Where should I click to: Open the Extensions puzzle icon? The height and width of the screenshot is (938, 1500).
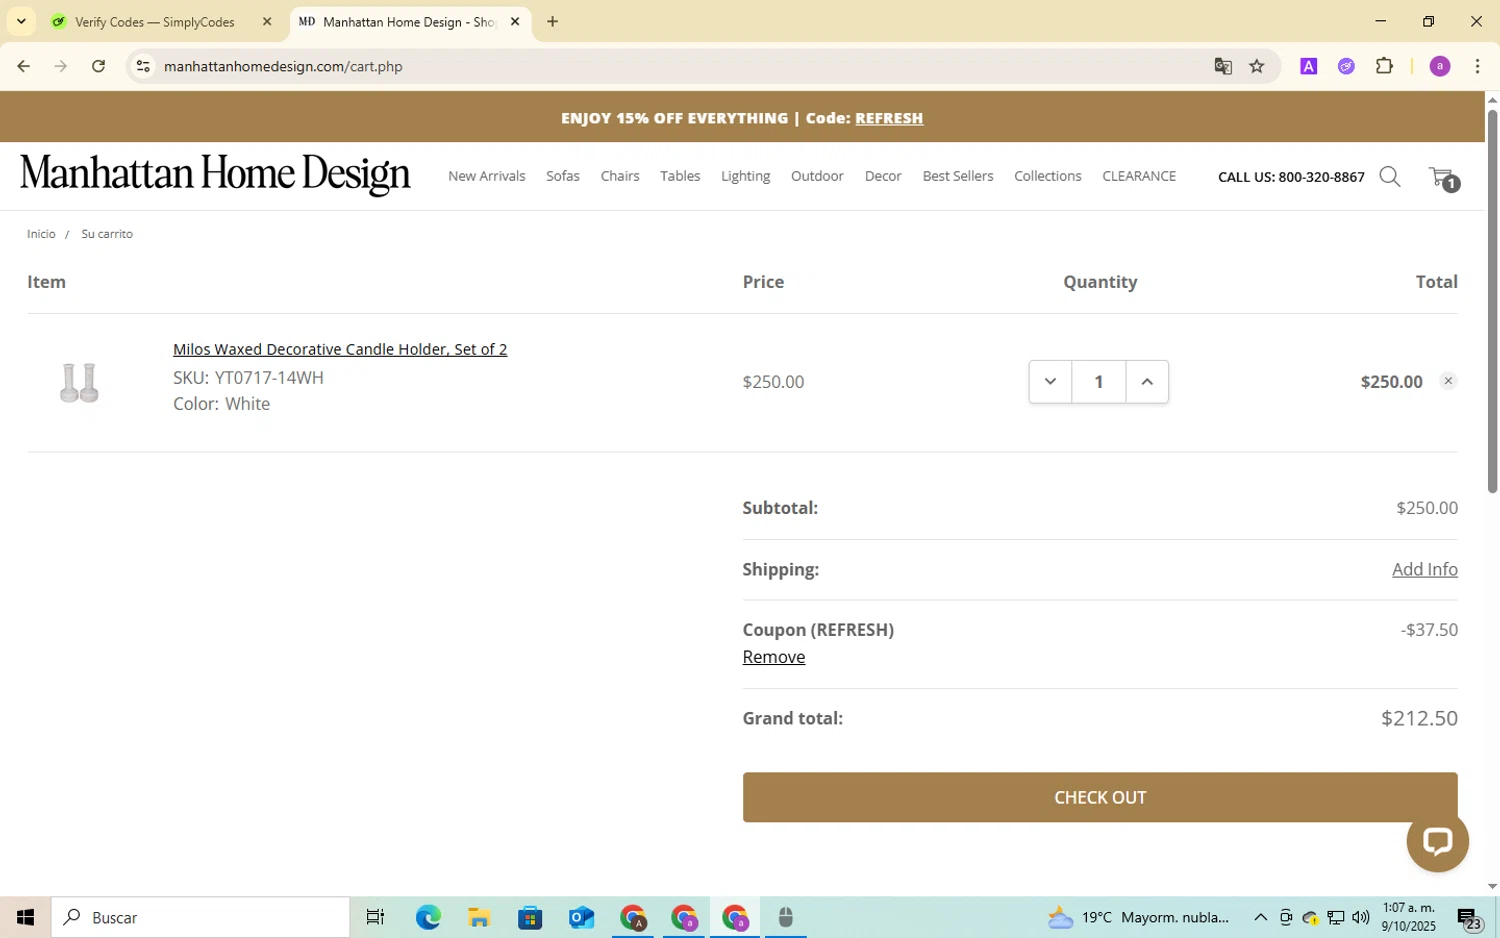tap(1384, 66)
